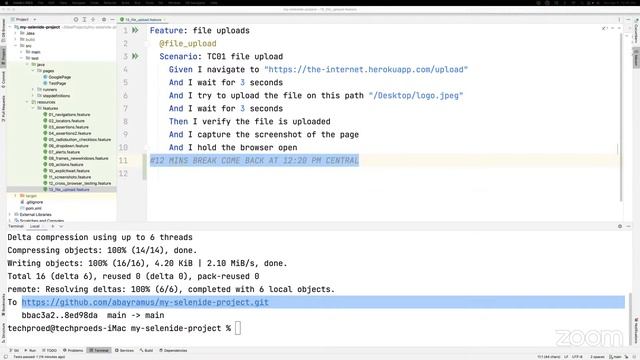The width and height of the screenshot is (640, 360).
Task: Open Structure side tool window
Action: [3, 333]
